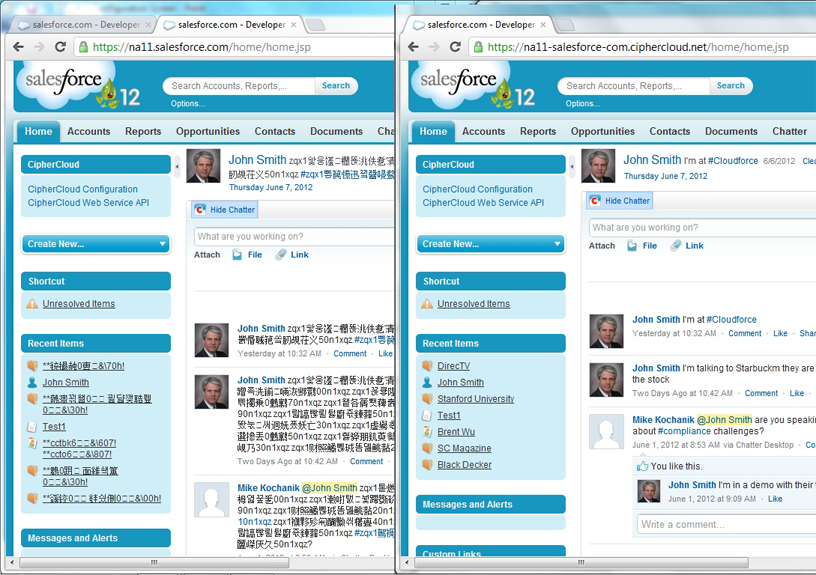Click left window search accounts field

pyautogui.click(x=239, y=86)
